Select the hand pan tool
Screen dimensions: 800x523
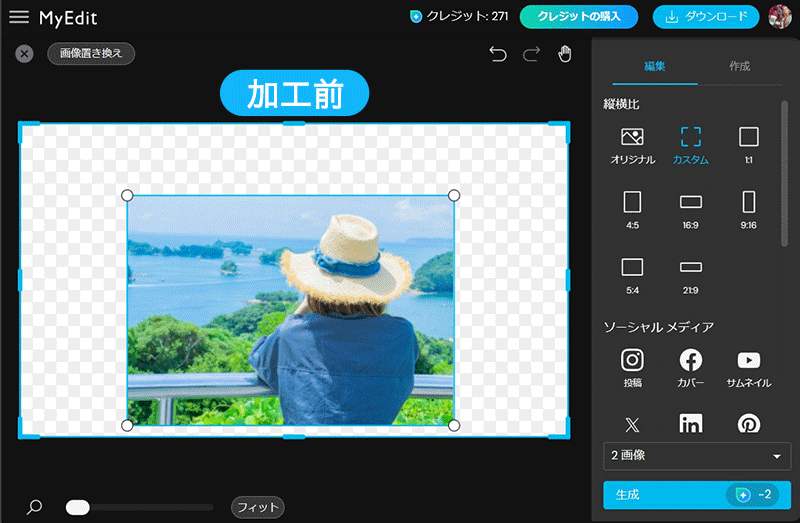[x=565, y=54]
